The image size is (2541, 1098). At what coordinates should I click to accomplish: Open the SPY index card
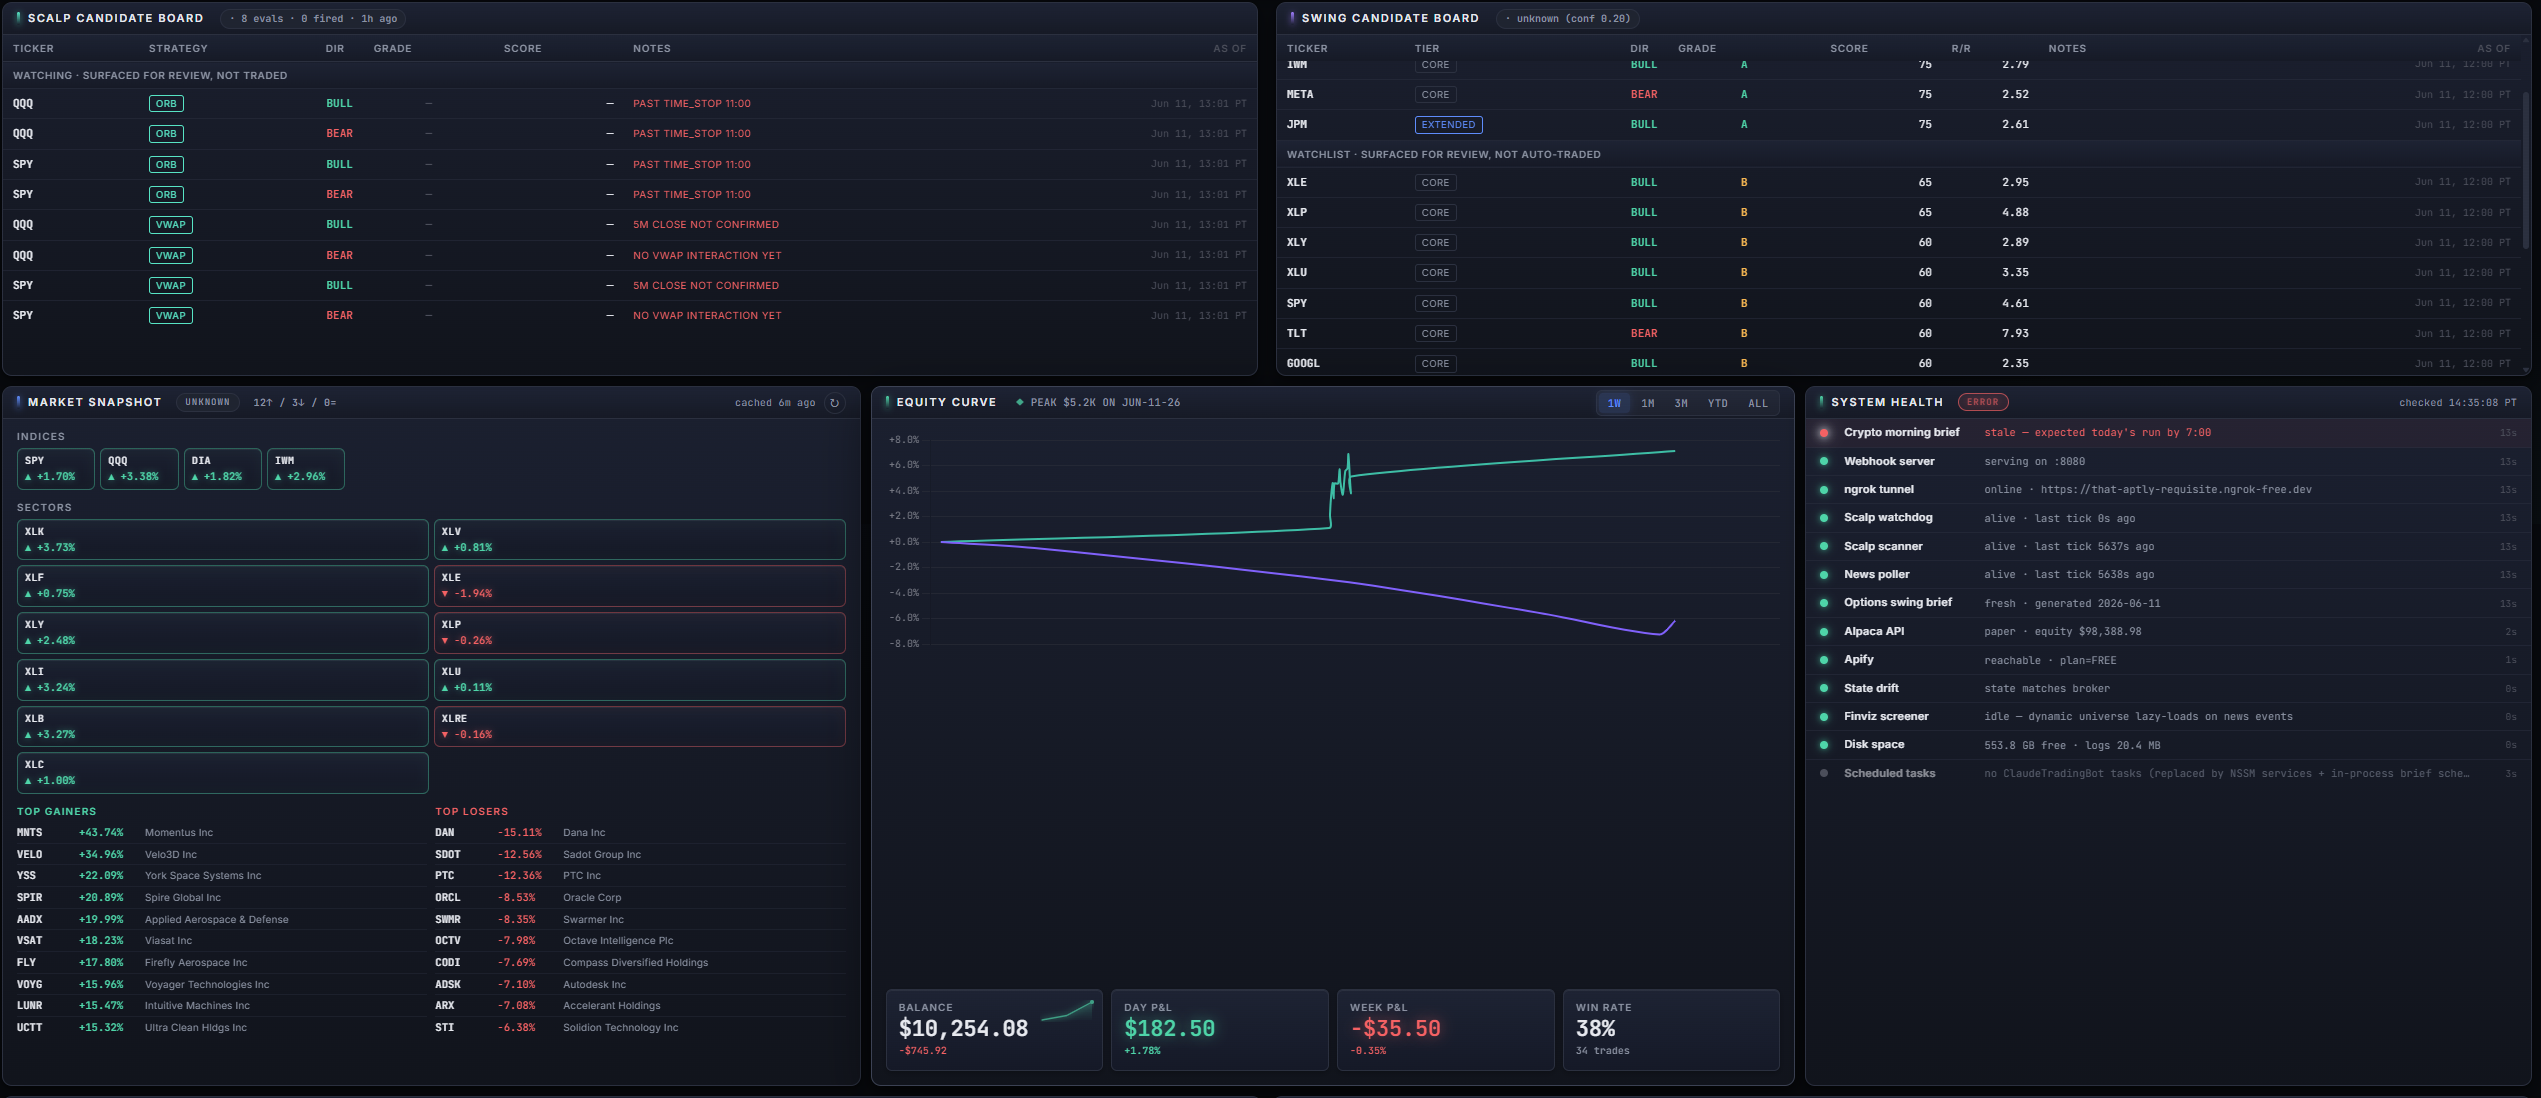pos(56,469)
